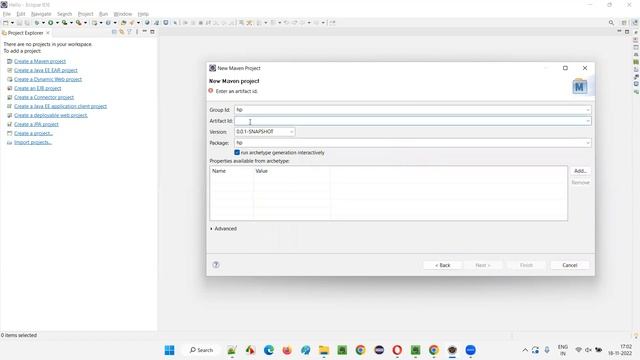This screenshot has height=360, width=640.
Task: Open the Edit menu
Action: (x=21, y=14)
